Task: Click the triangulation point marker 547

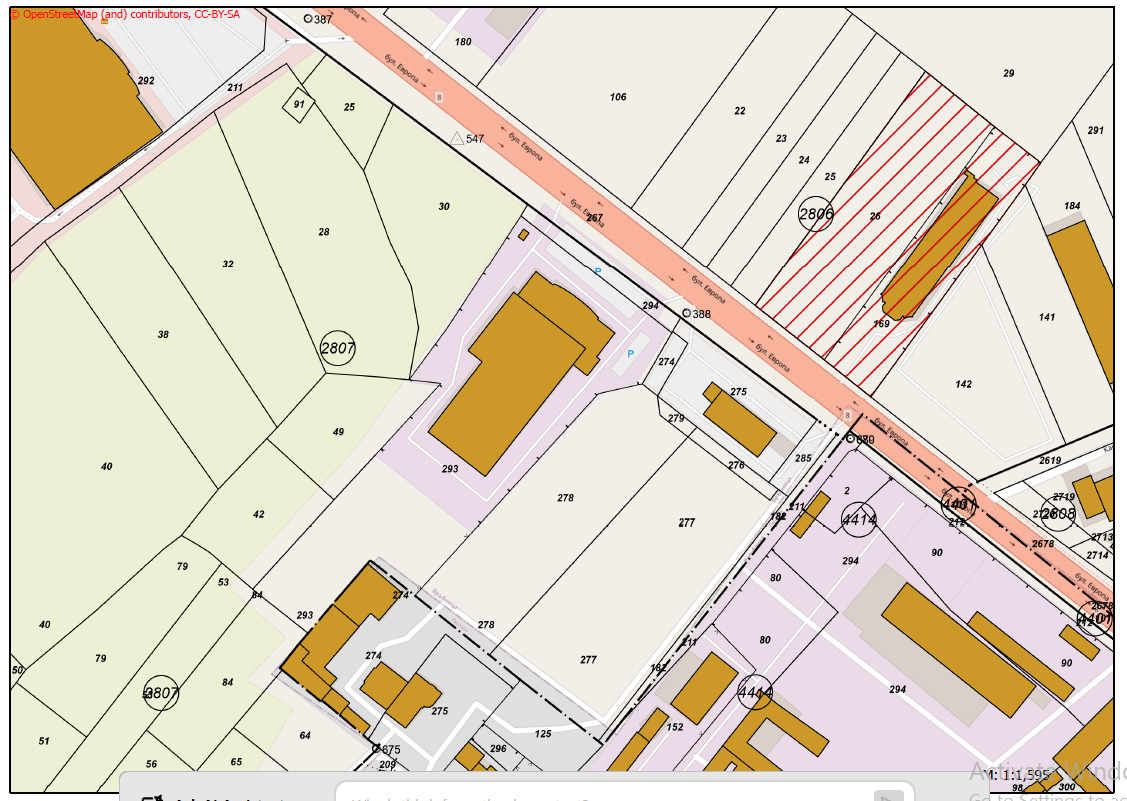Action: pyautogui.click(x=456, y=139)
